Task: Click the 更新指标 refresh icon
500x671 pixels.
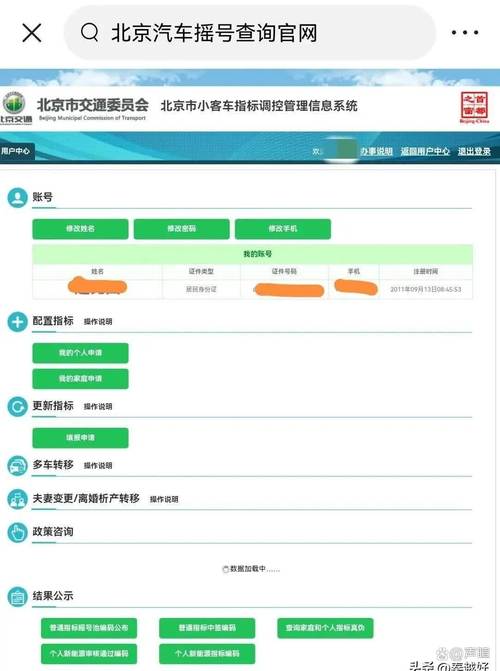Action: pyautogui.click(x=18, y=407)
